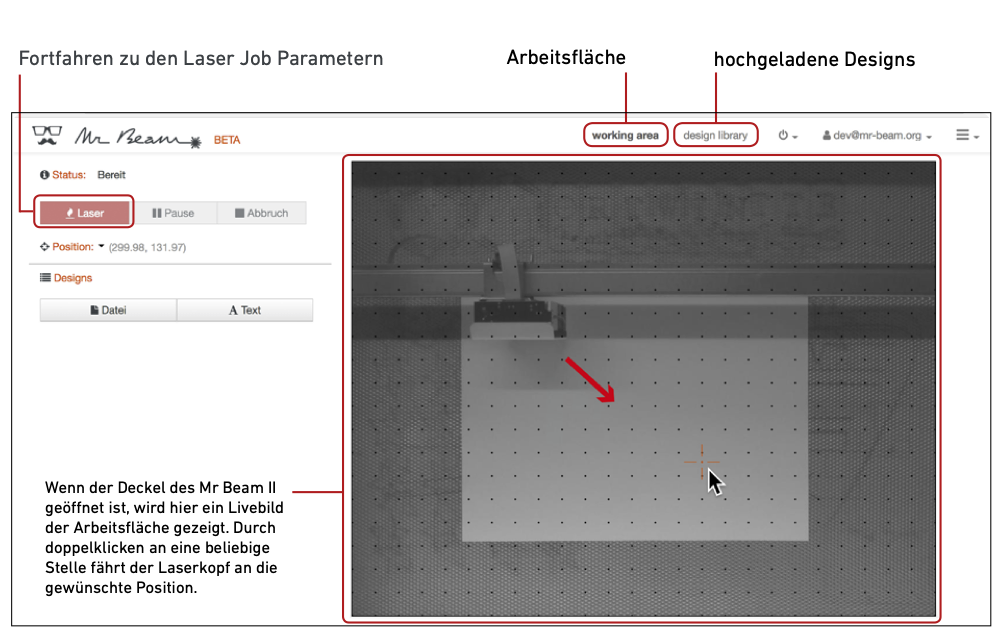Image resolution: width=1003 pixels, height=638 pixels.
Task: Click the Status info icon
Action: (44, 175)
